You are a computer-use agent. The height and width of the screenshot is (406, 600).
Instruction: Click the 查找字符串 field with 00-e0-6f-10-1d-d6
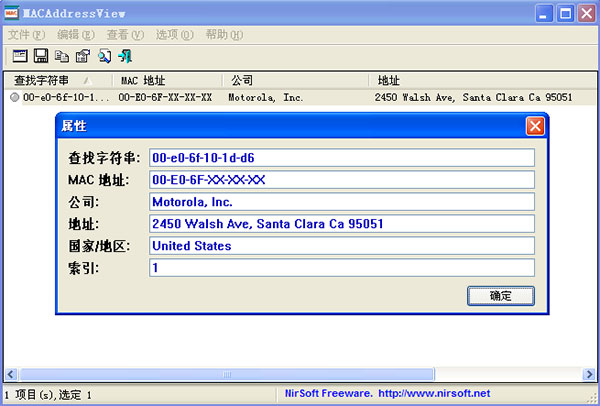[342, 158]
